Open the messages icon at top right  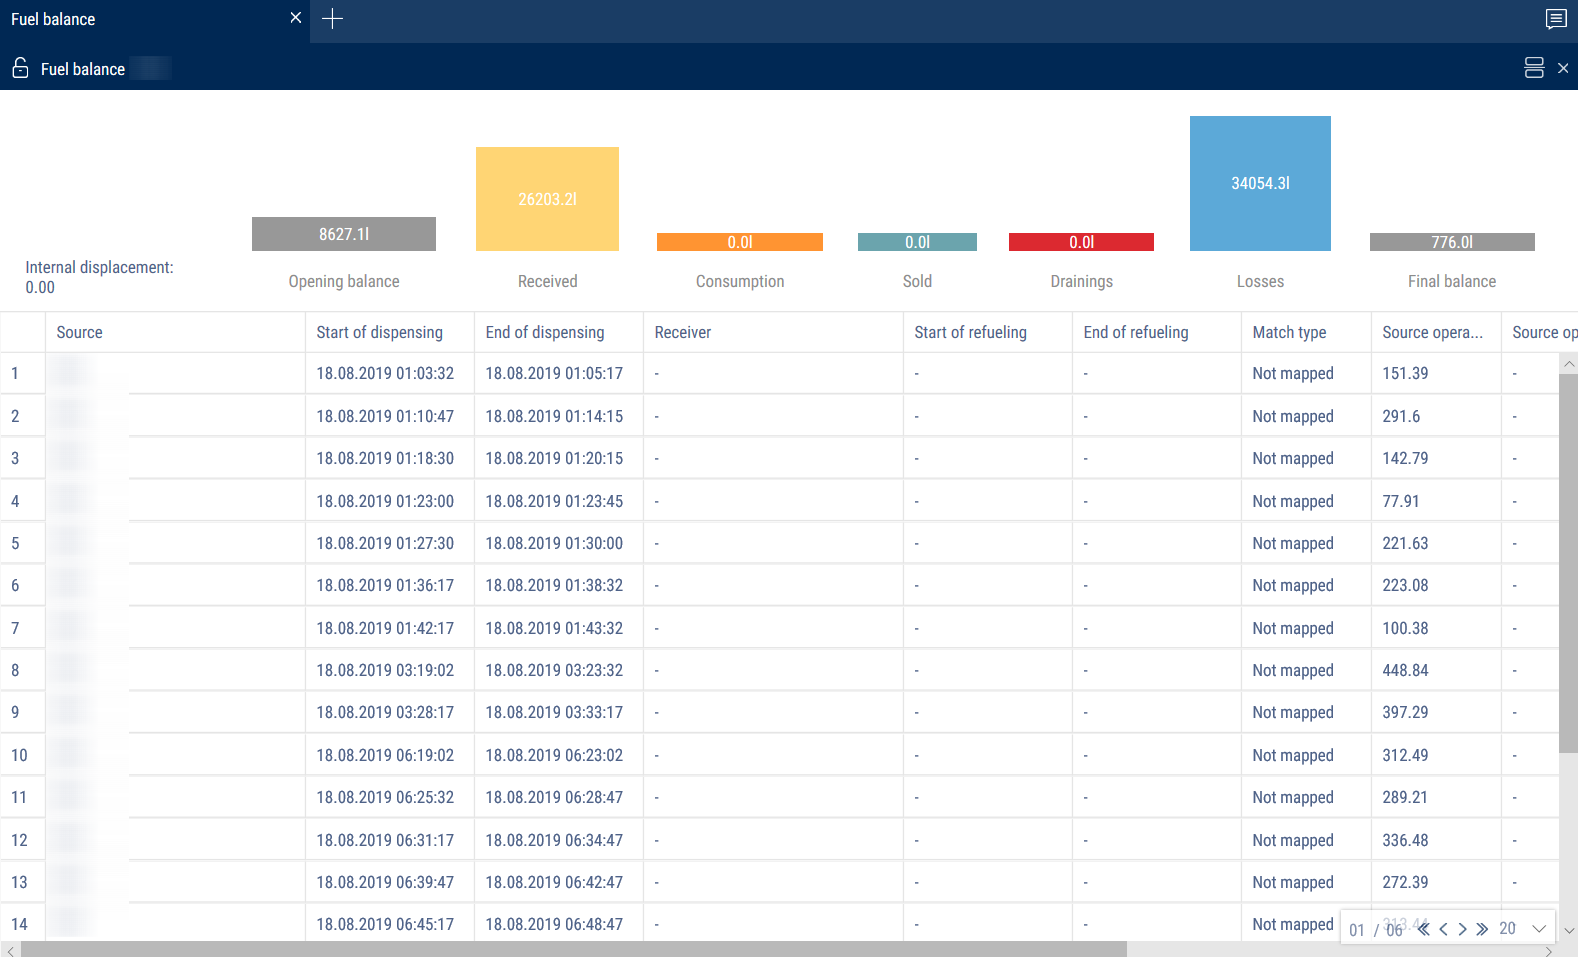click(x=1556, y=18)
